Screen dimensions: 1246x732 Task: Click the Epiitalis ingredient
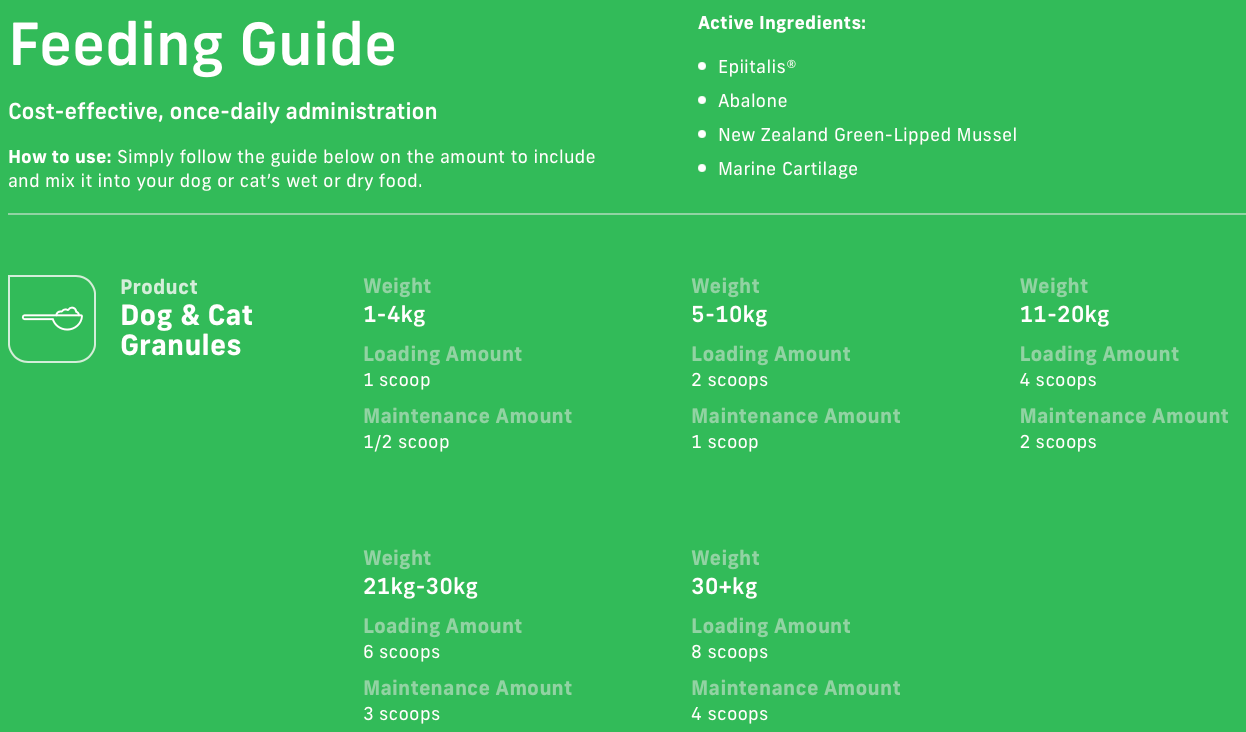tap(757, 67)
